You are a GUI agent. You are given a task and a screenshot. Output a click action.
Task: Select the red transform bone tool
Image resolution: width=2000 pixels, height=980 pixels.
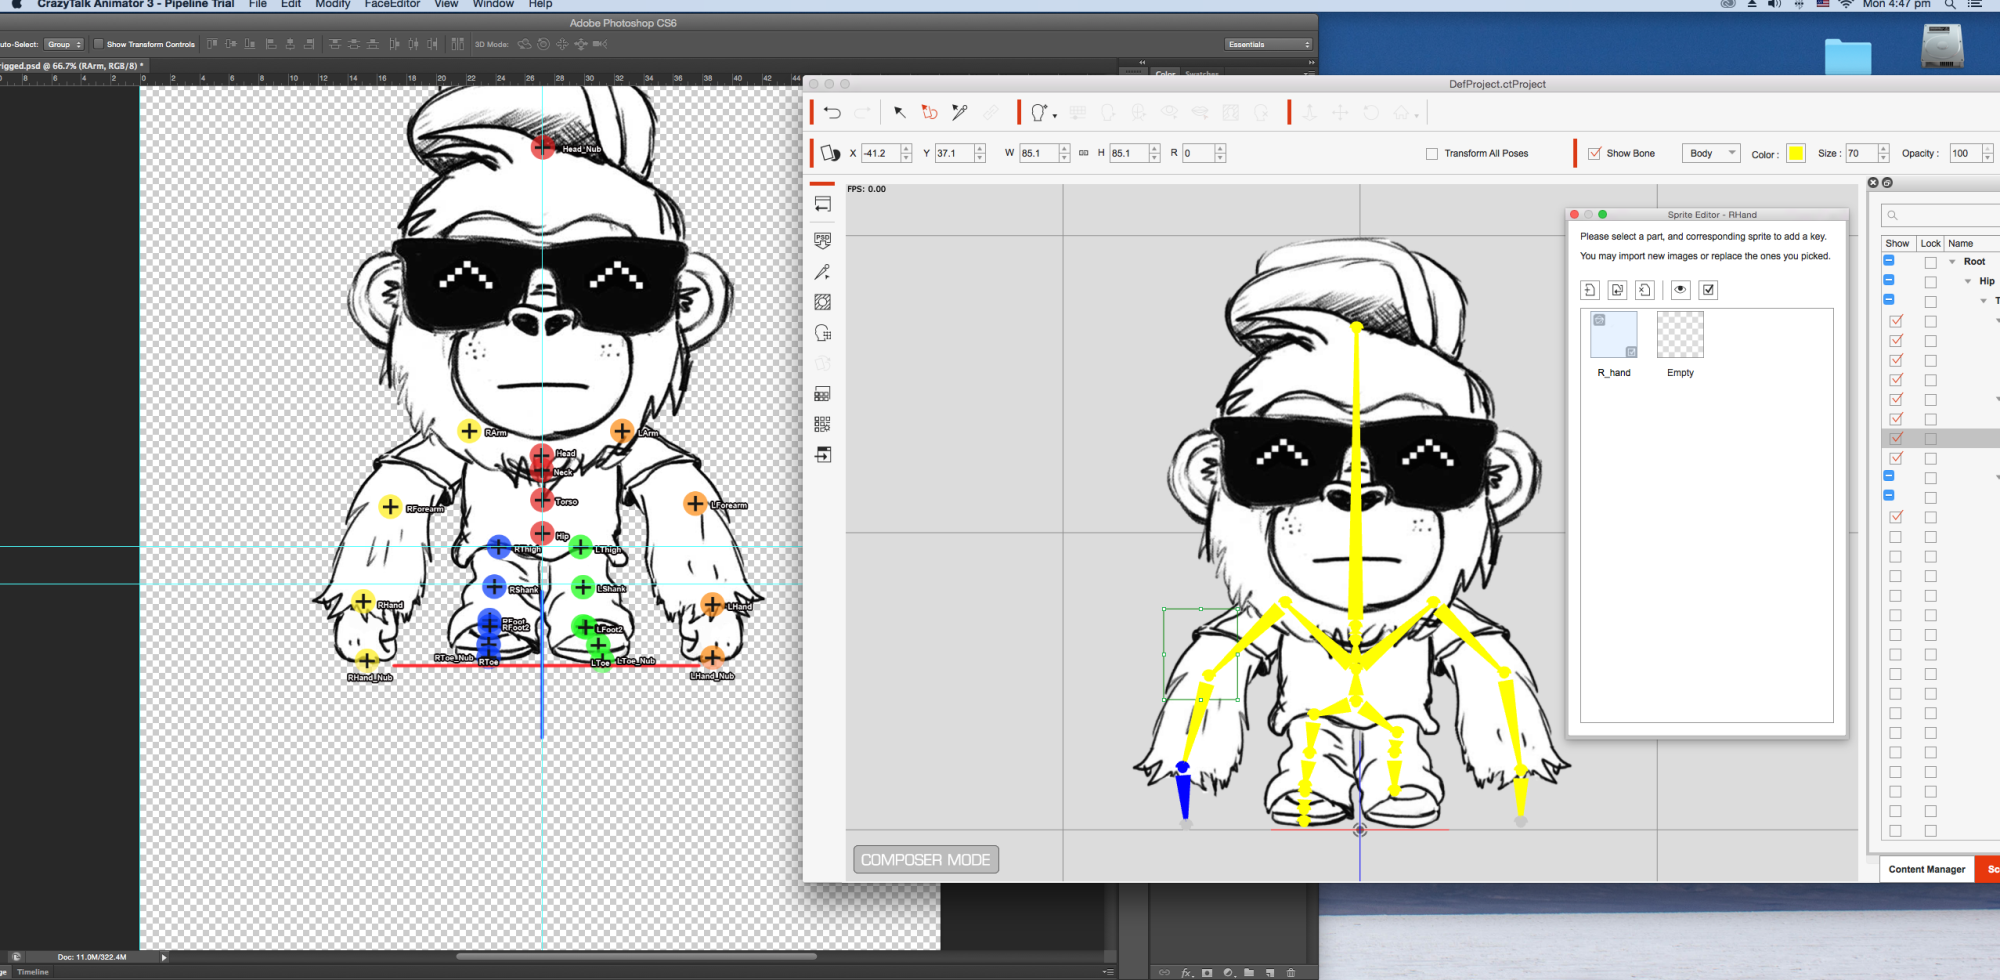click(x=929, y=113)
